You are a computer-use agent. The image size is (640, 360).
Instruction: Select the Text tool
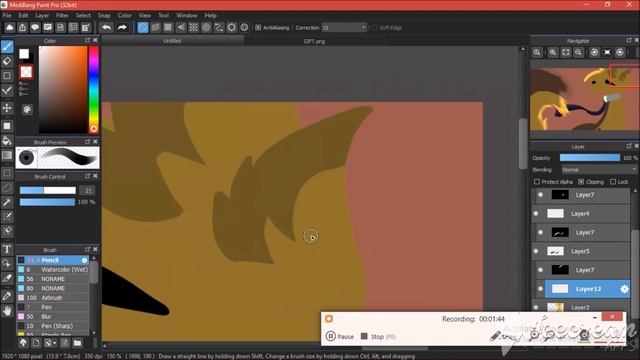tap(7, 249)
